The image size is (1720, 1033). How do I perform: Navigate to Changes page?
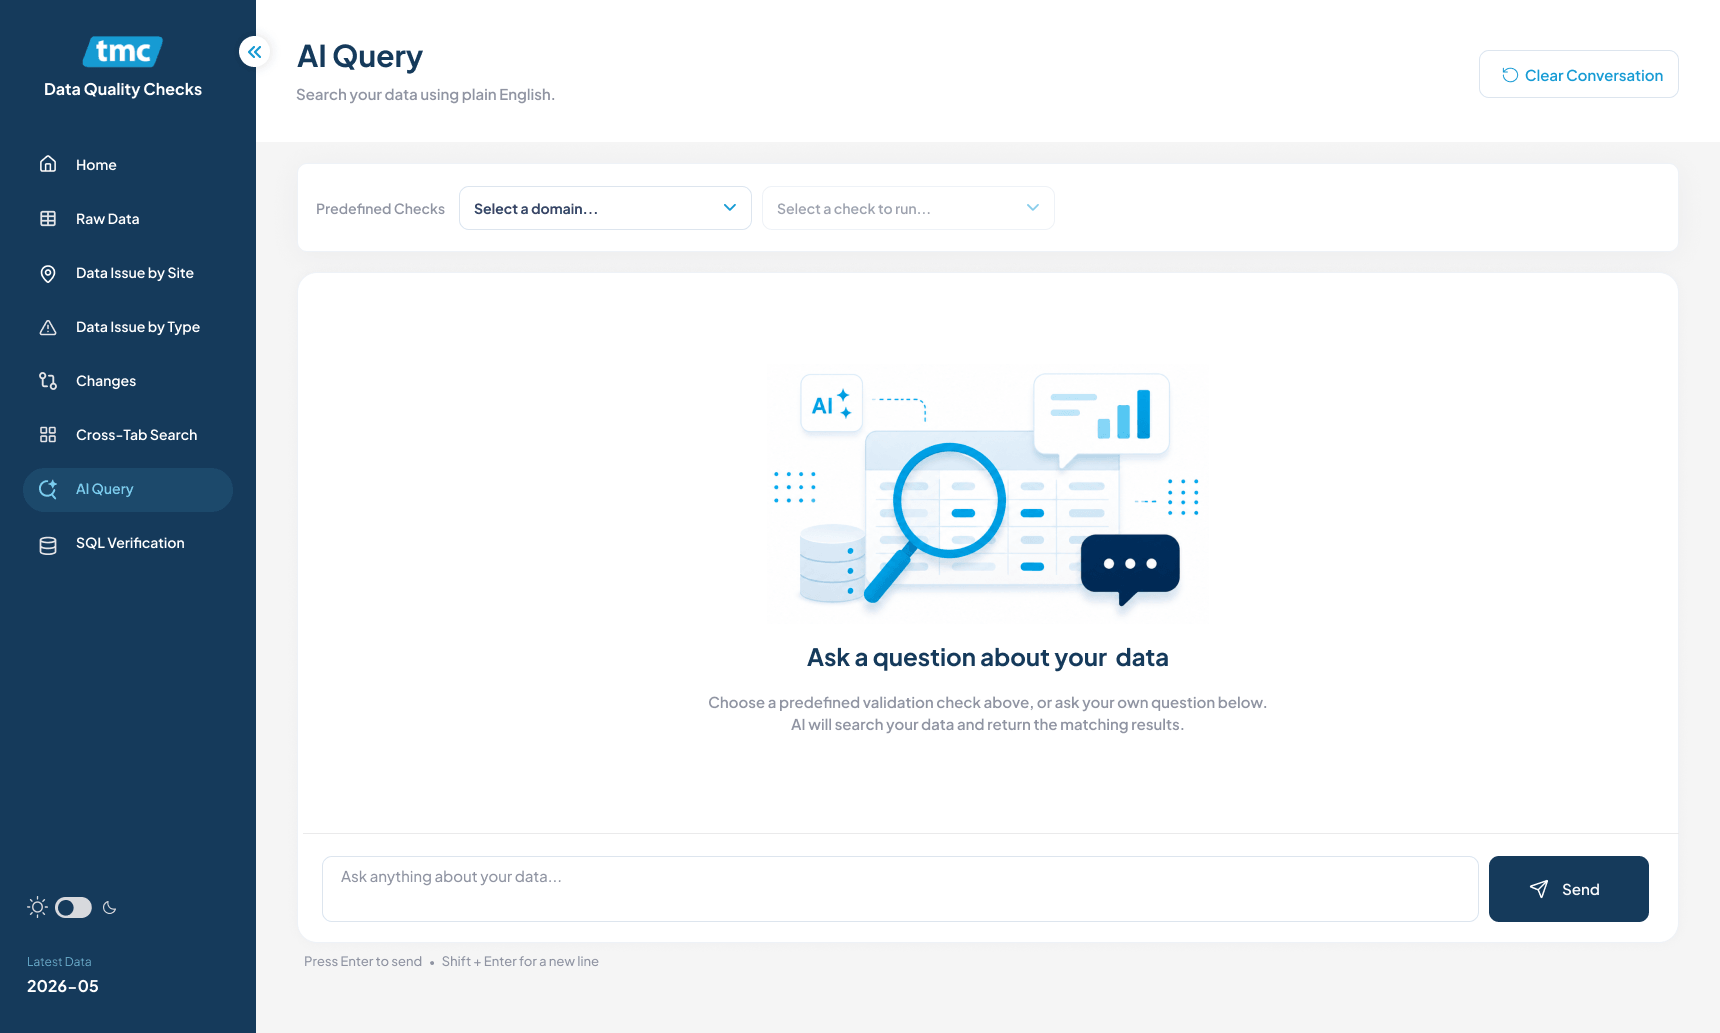[128, 381]
